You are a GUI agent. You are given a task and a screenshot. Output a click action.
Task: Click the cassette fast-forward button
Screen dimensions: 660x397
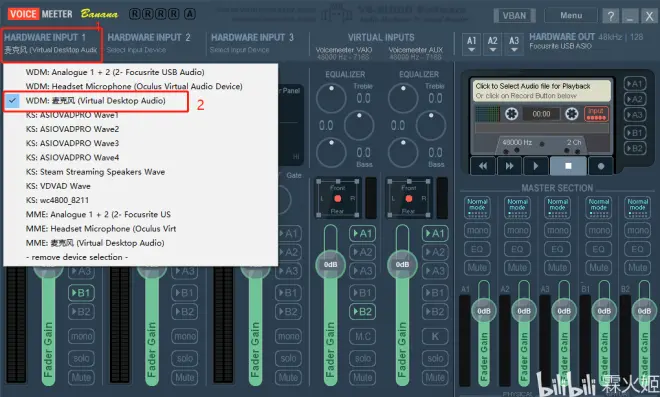click(x=509, y=166)
